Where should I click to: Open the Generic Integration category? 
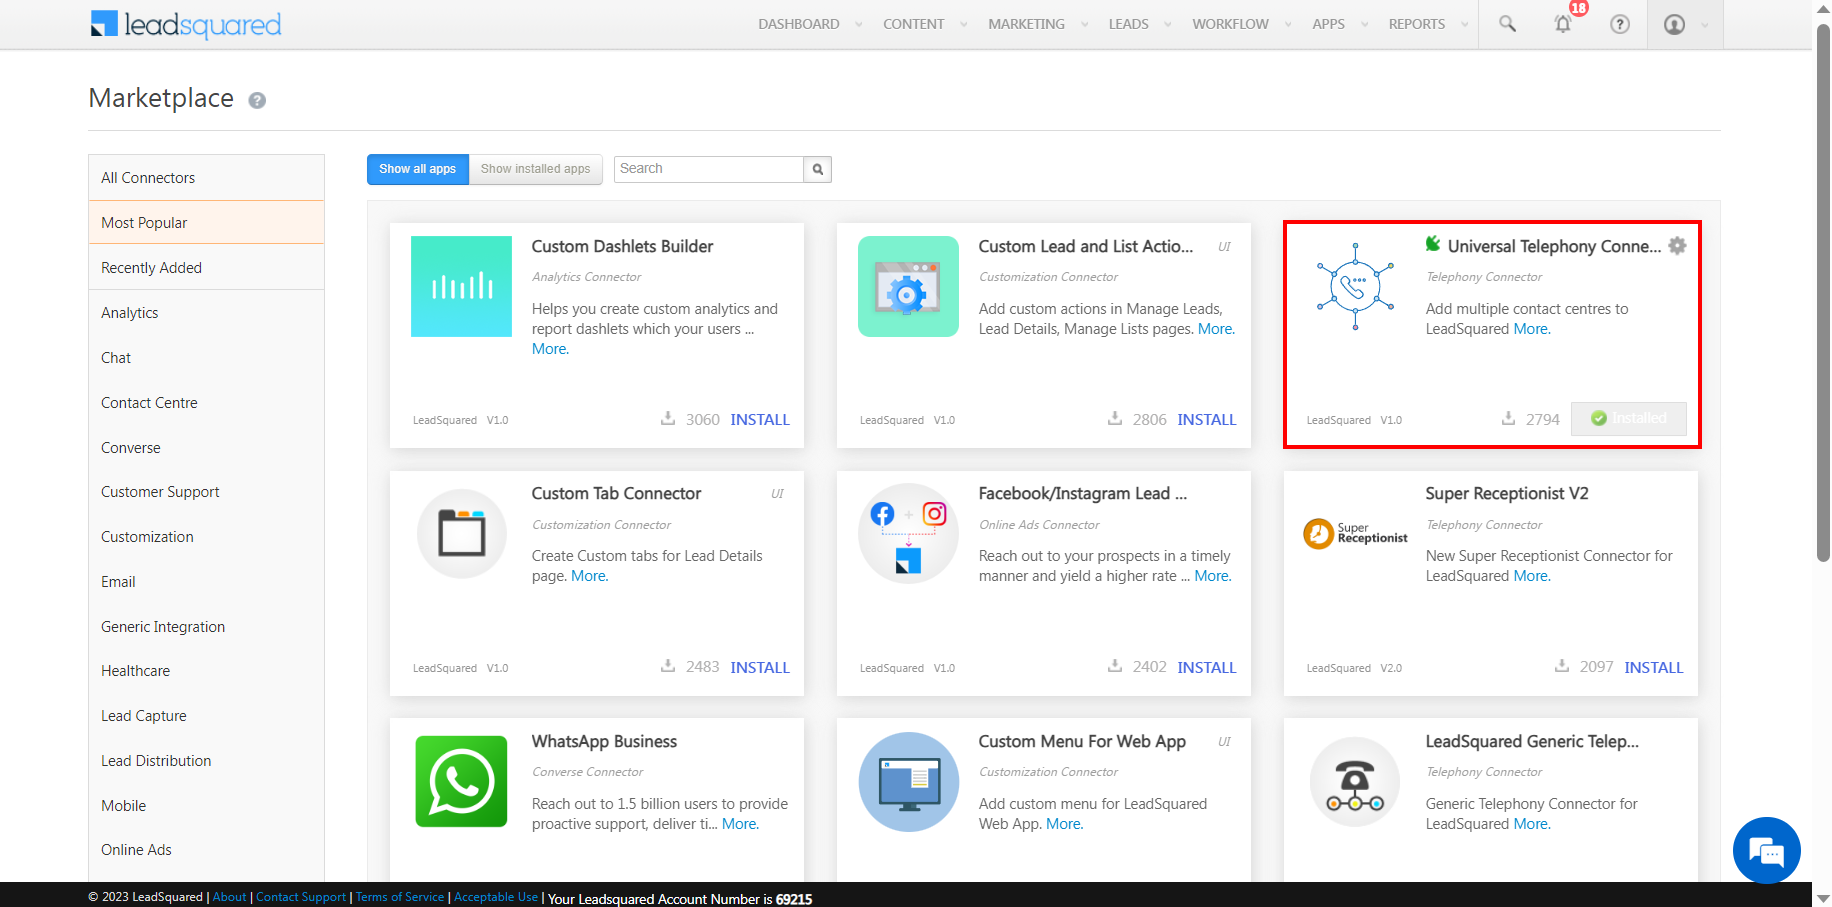[206, 627]
